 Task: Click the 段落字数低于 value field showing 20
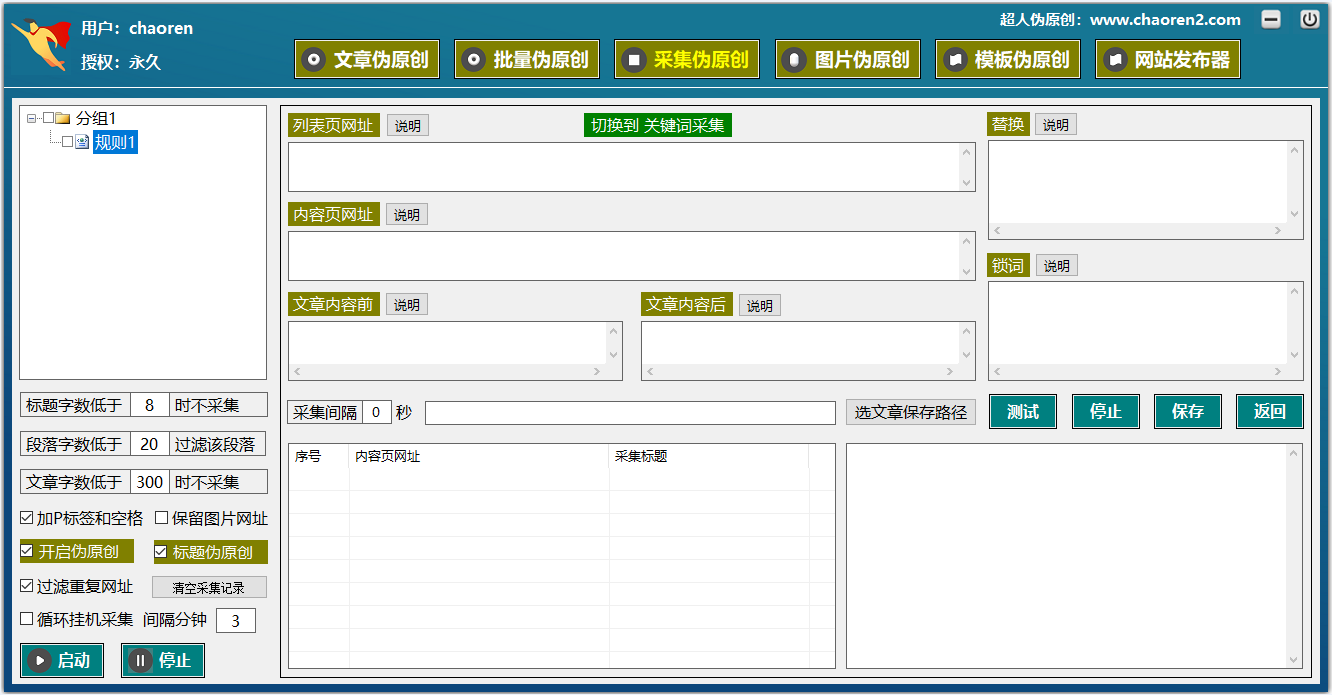(x=150, y=444)
